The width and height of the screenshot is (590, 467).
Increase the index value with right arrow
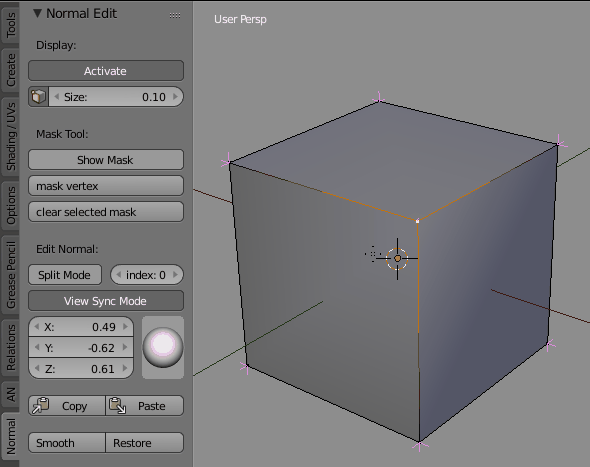coord(175,275)
